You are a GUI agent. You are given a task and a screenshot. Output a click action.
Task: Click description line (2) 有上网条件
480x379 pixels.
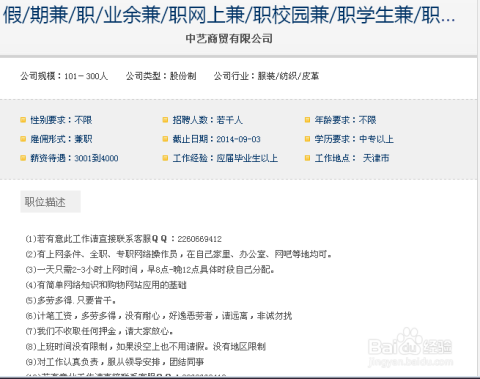(x=179, y=254)
